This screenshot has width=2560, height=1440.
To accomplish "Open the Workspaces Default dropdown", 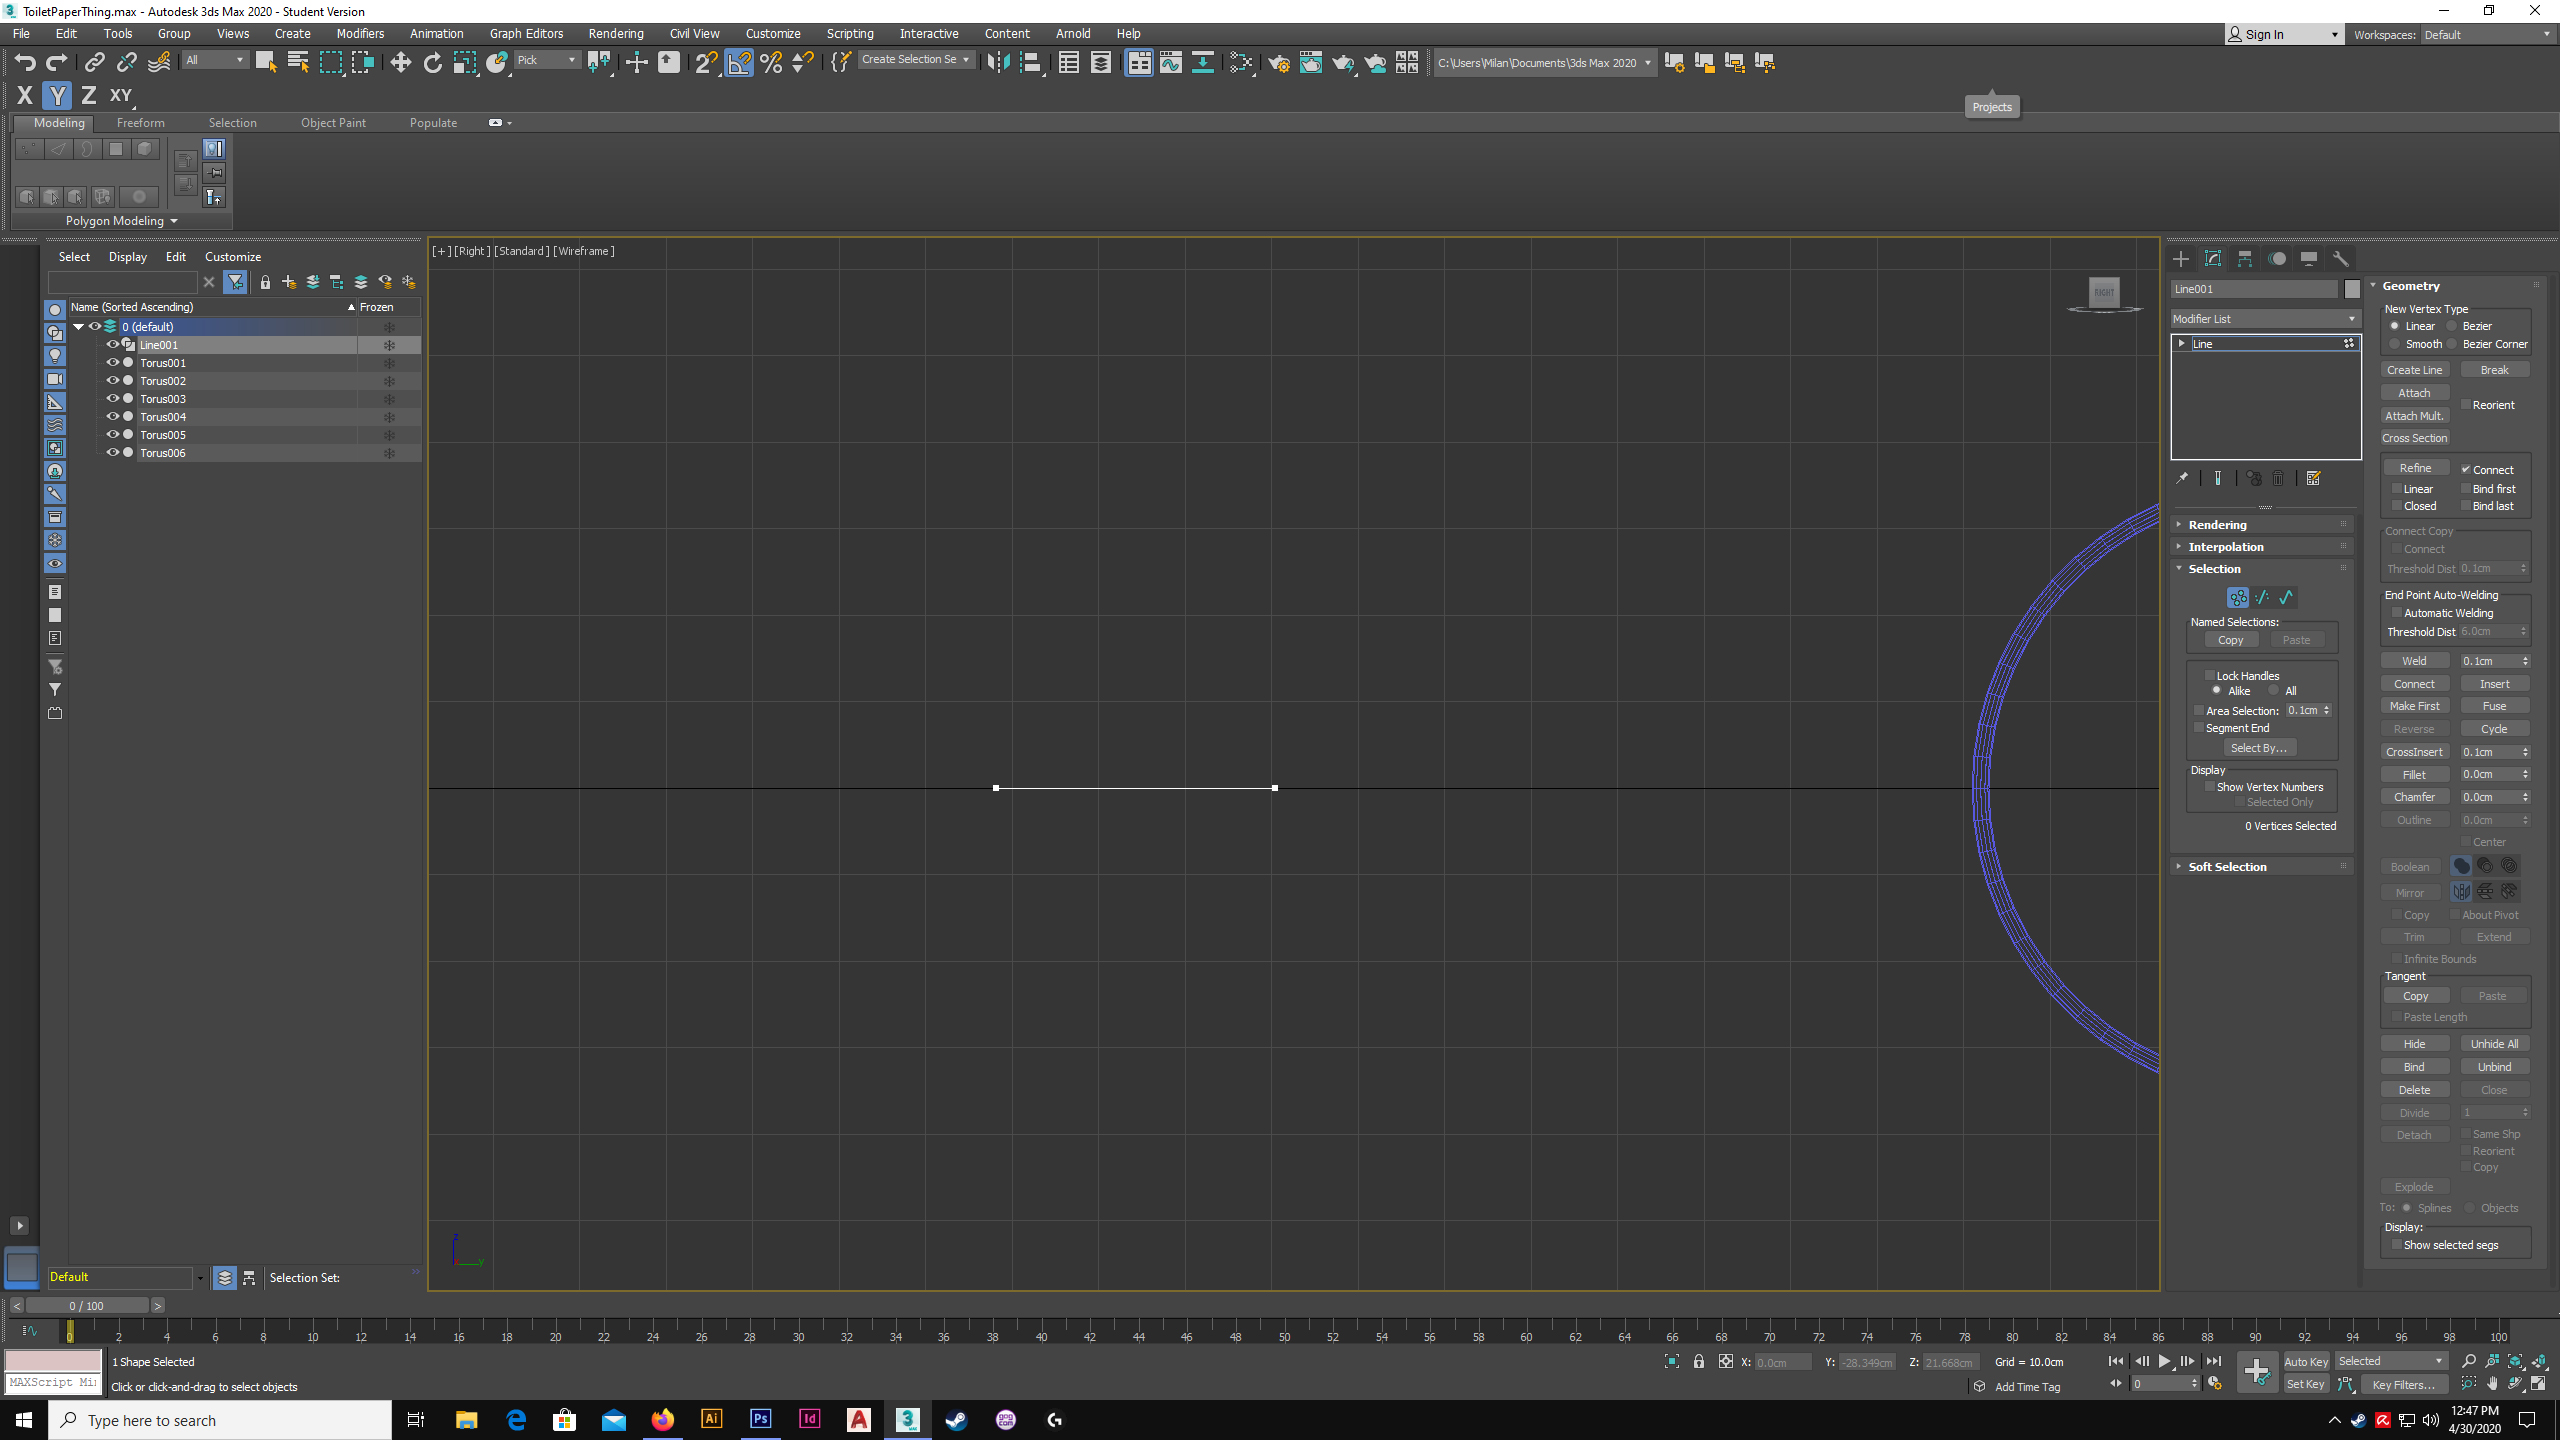I will (x=2488, y=35).
